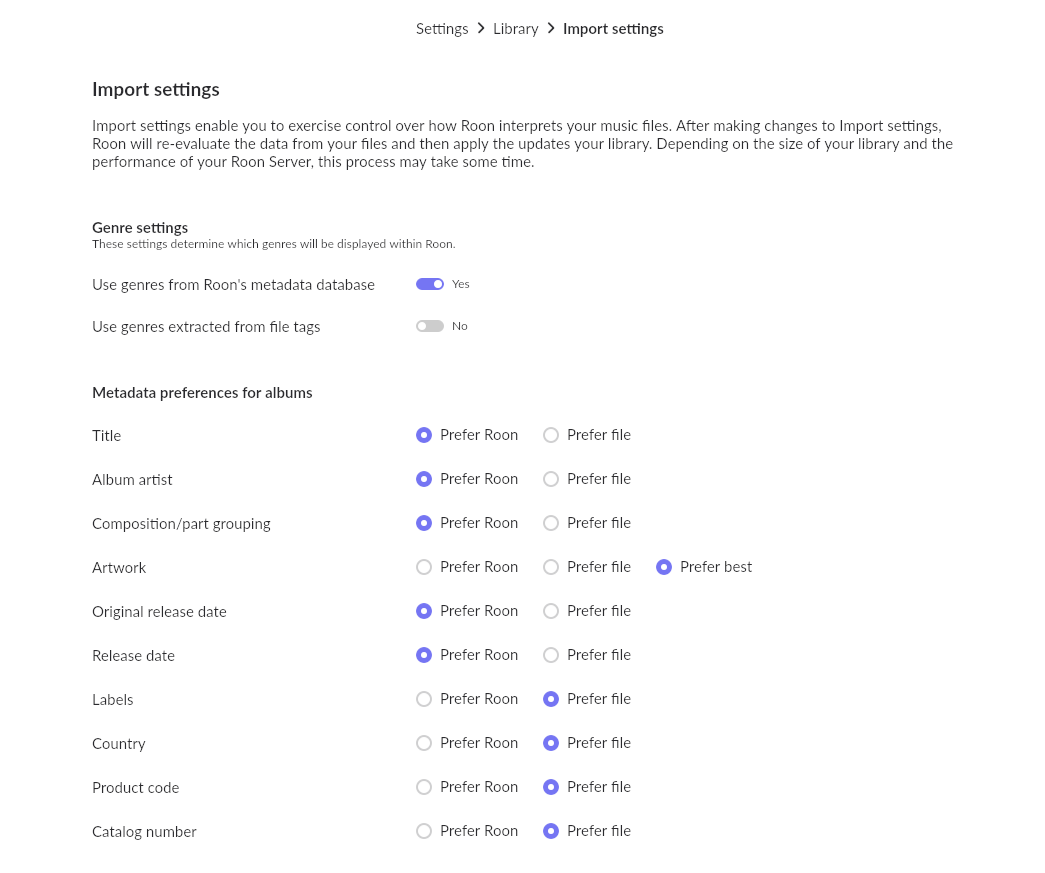Set Catalog number to Prefer Roon
Image resolution: width=1045 pixels, height=873 pixels.
click(424, 831)
